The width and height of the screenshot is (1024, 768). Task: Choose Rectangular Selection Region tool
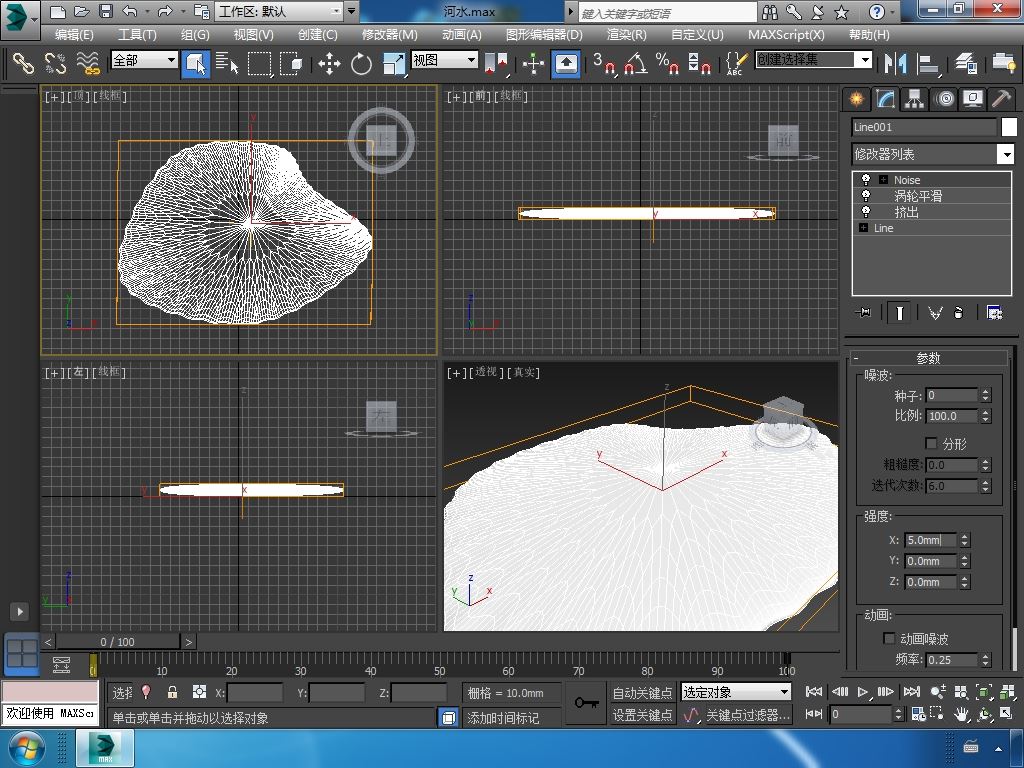[x=259, y=63]
